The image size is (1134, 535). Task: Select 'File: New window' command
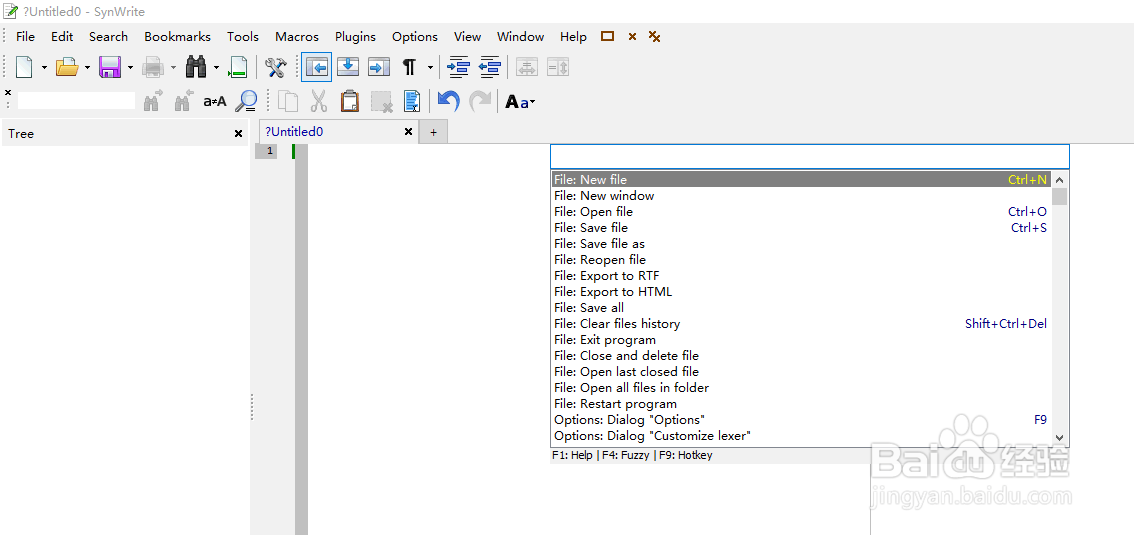(x=801, y=196)
